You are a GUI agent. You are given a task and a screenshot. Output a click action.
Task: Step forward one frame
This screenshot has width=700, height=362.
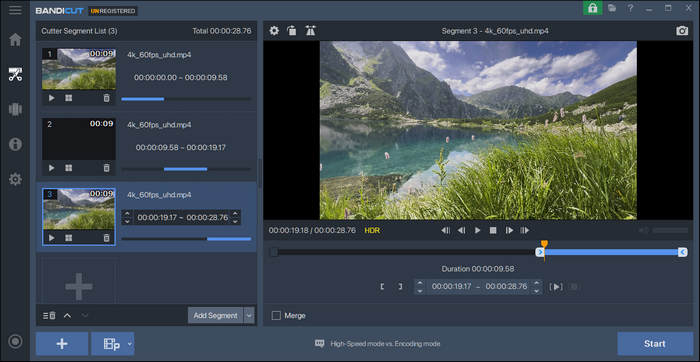[509, 230]
